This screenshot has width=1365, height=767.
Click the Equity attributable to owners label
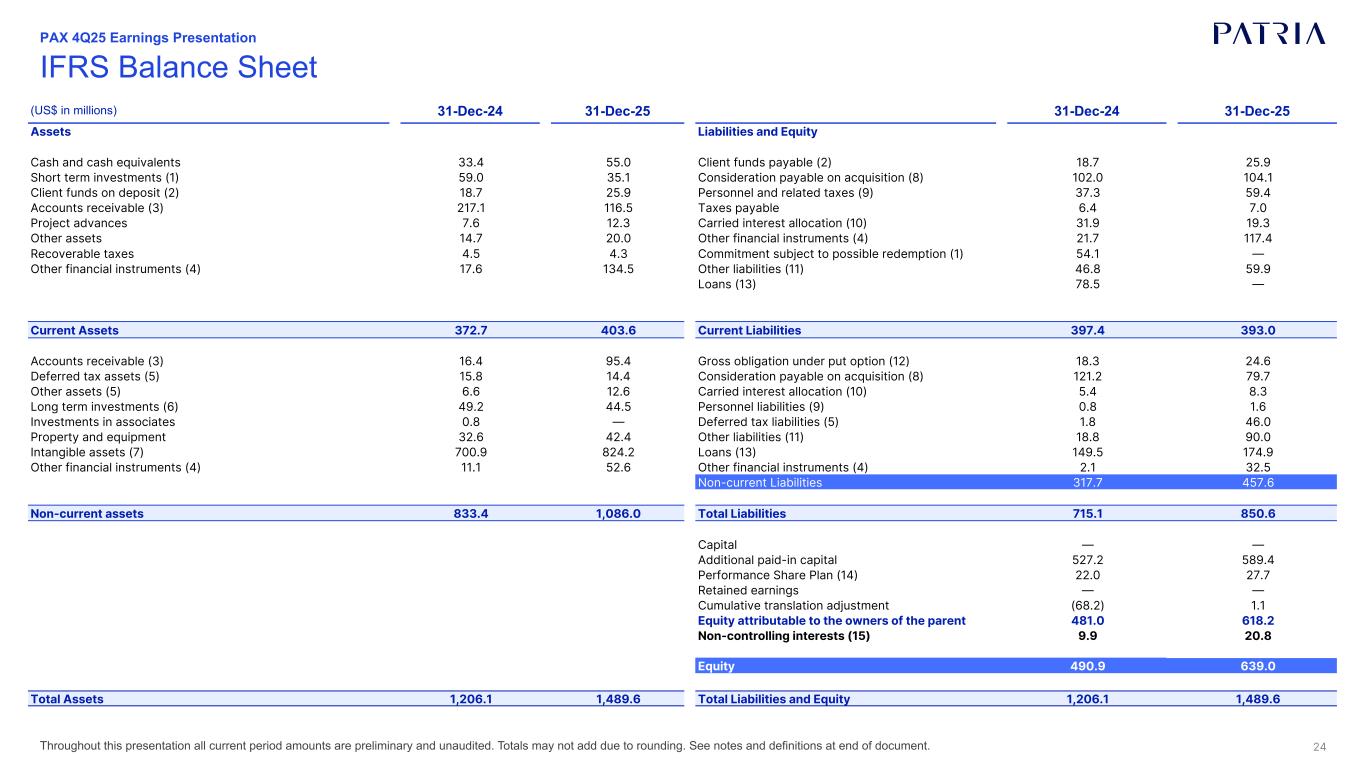(831, 620)
